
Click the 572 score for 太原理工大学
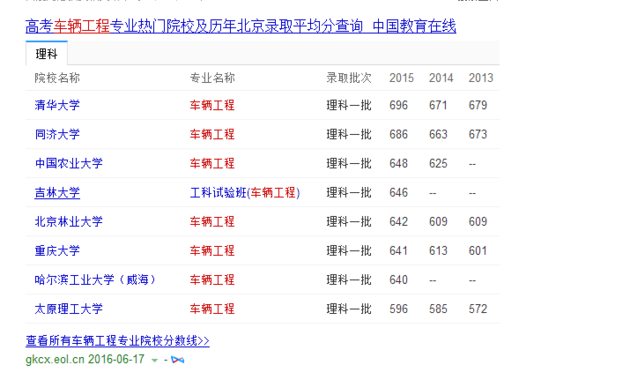(x=478, y=309)
